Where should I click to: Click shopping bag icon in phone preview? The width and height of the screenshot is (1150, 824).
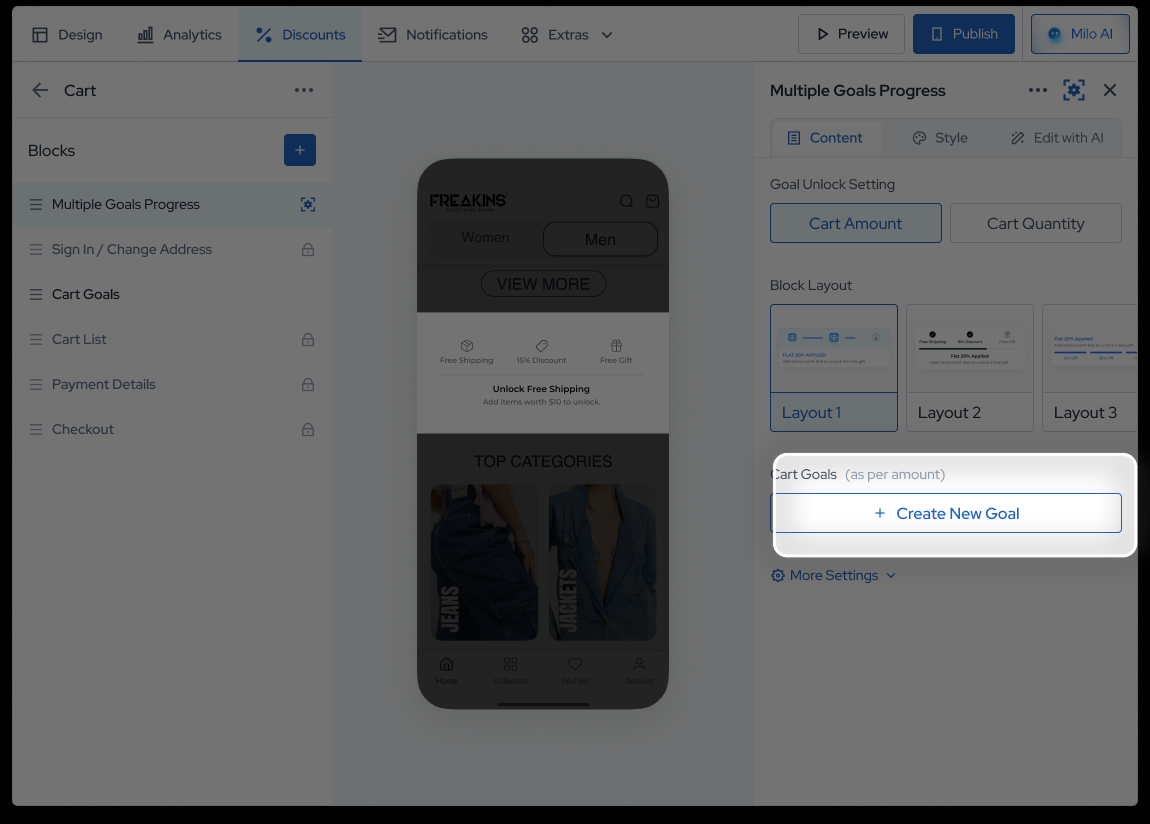[652, 201]
